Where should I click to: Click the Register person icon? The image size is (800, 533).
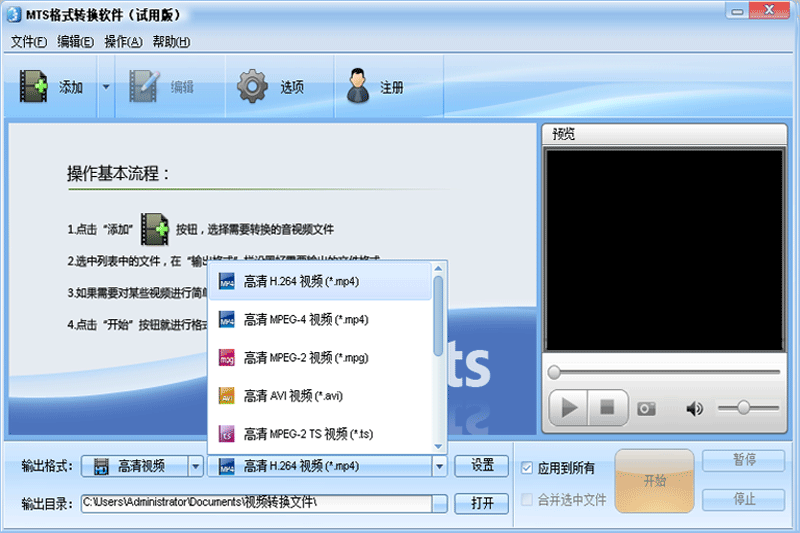358,86
